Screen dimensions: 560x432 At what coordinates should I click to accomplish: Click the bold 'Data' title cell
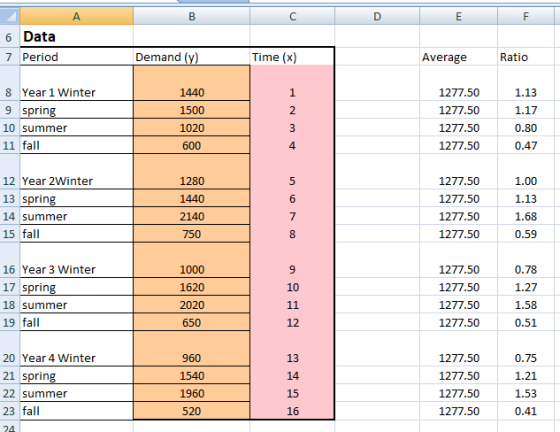pos(76,36)
